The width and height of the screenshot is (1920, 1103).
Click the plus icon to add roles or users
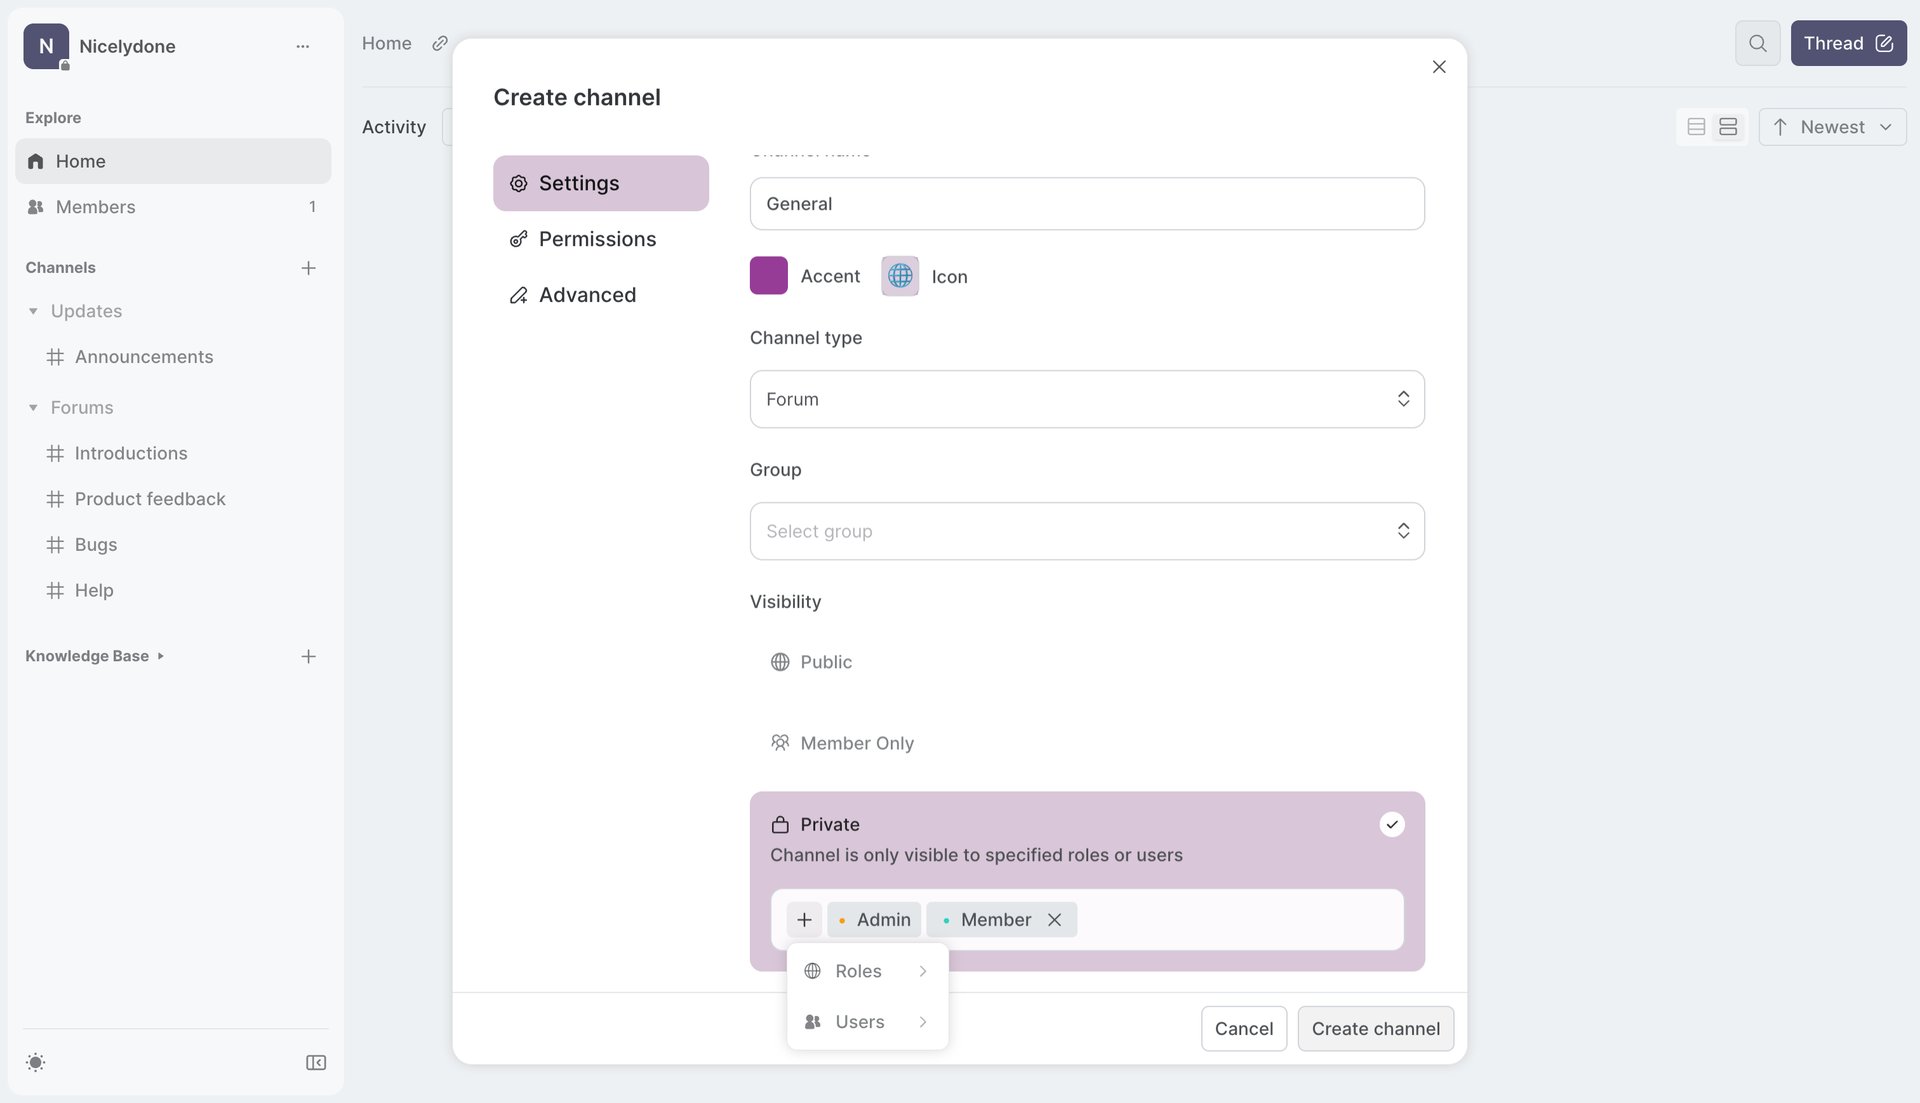804,919
